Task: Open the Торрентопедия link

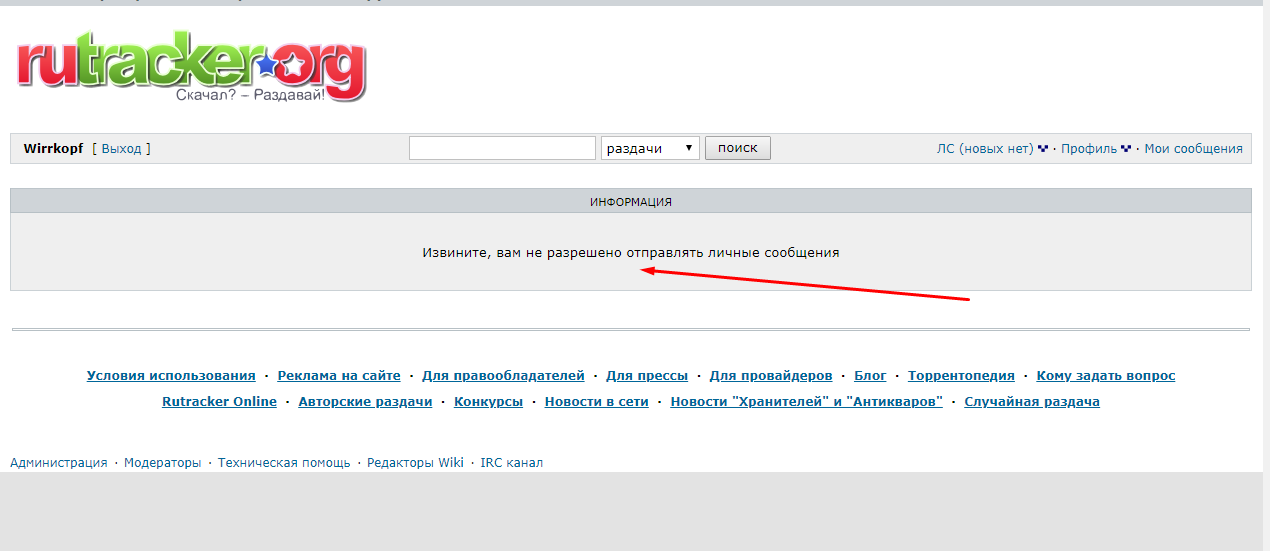Action: tap(961, 376)
